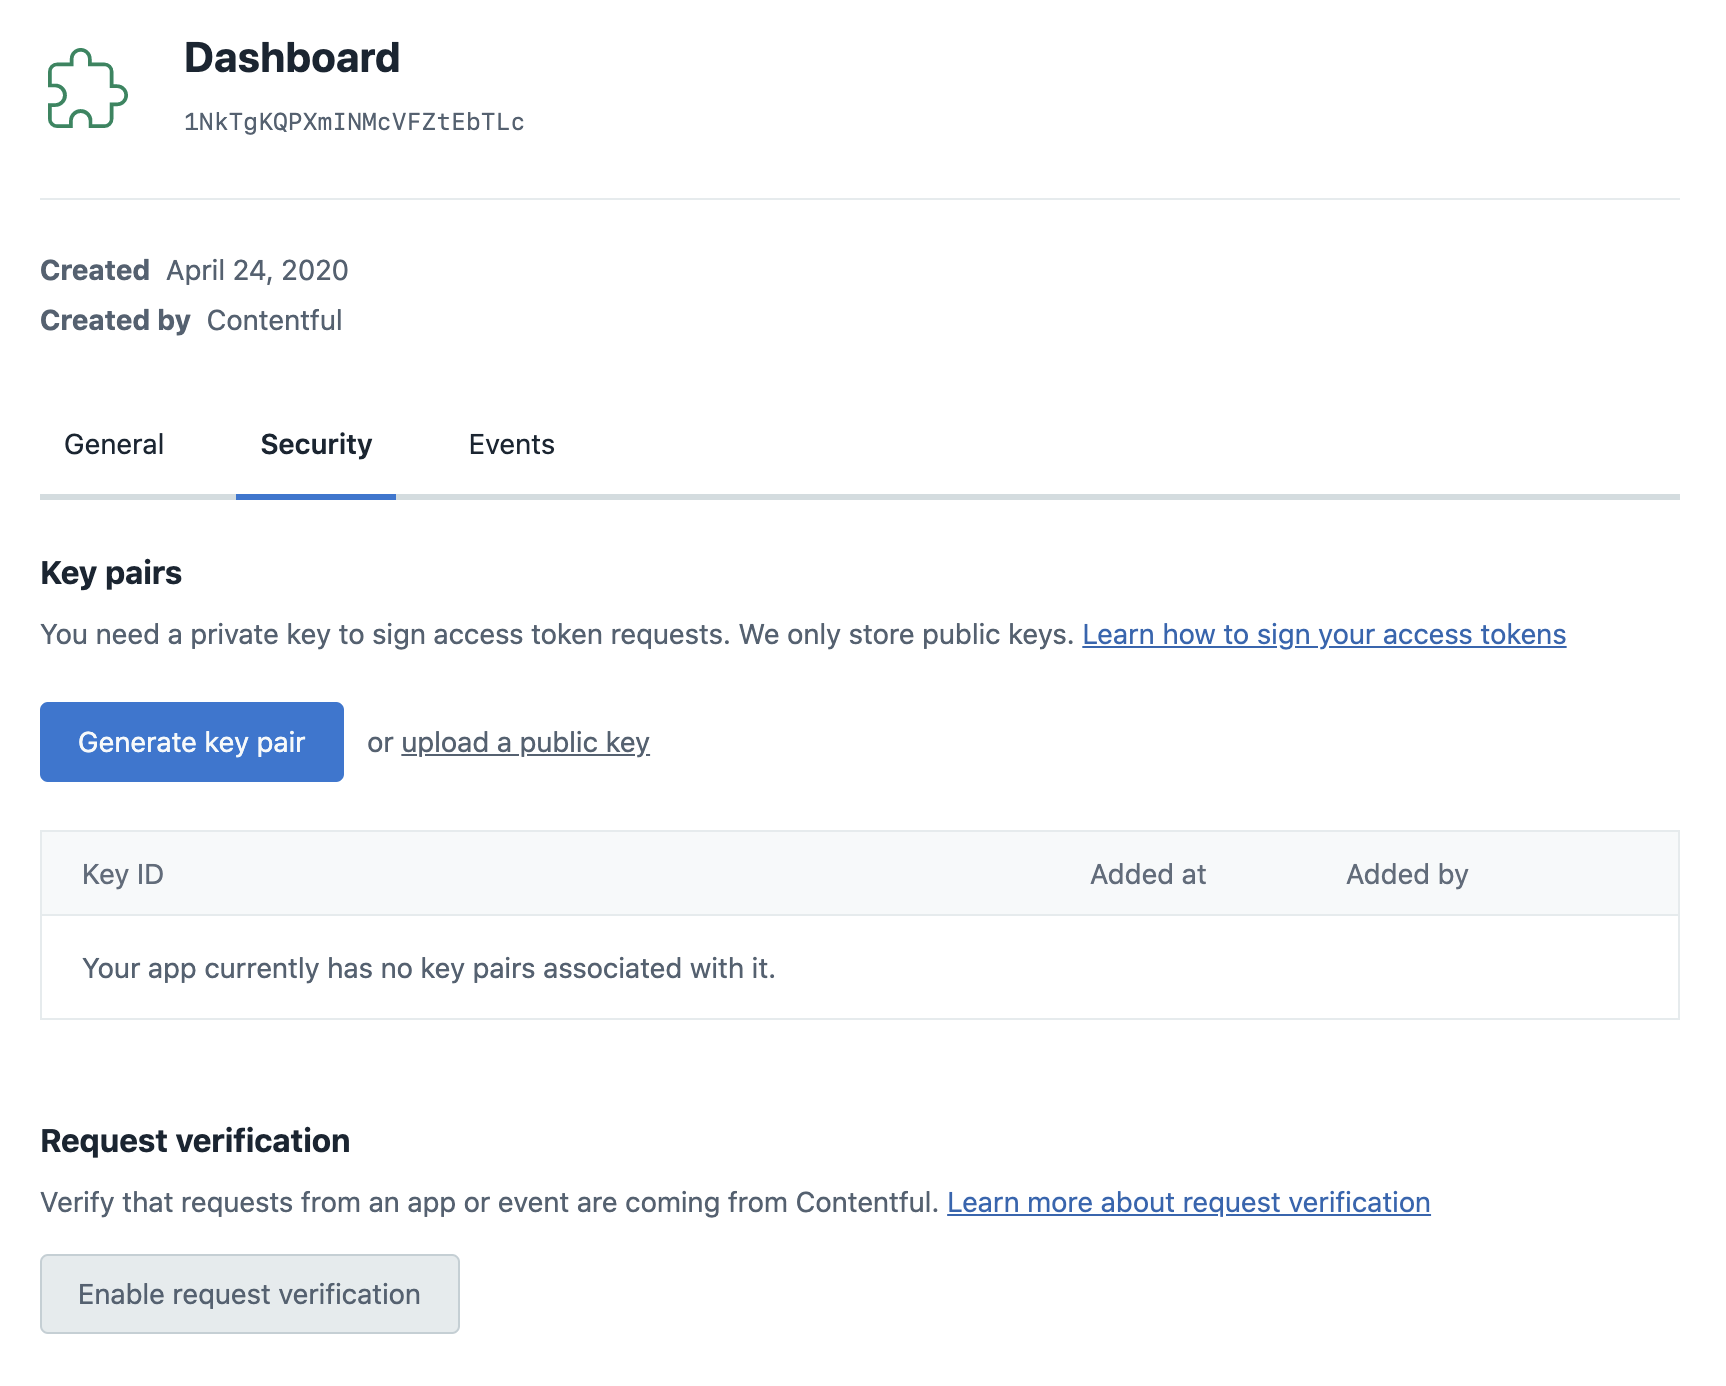1726x1386 pixels.
Task: Click the Security tab underline indicator
Action: 315,494
